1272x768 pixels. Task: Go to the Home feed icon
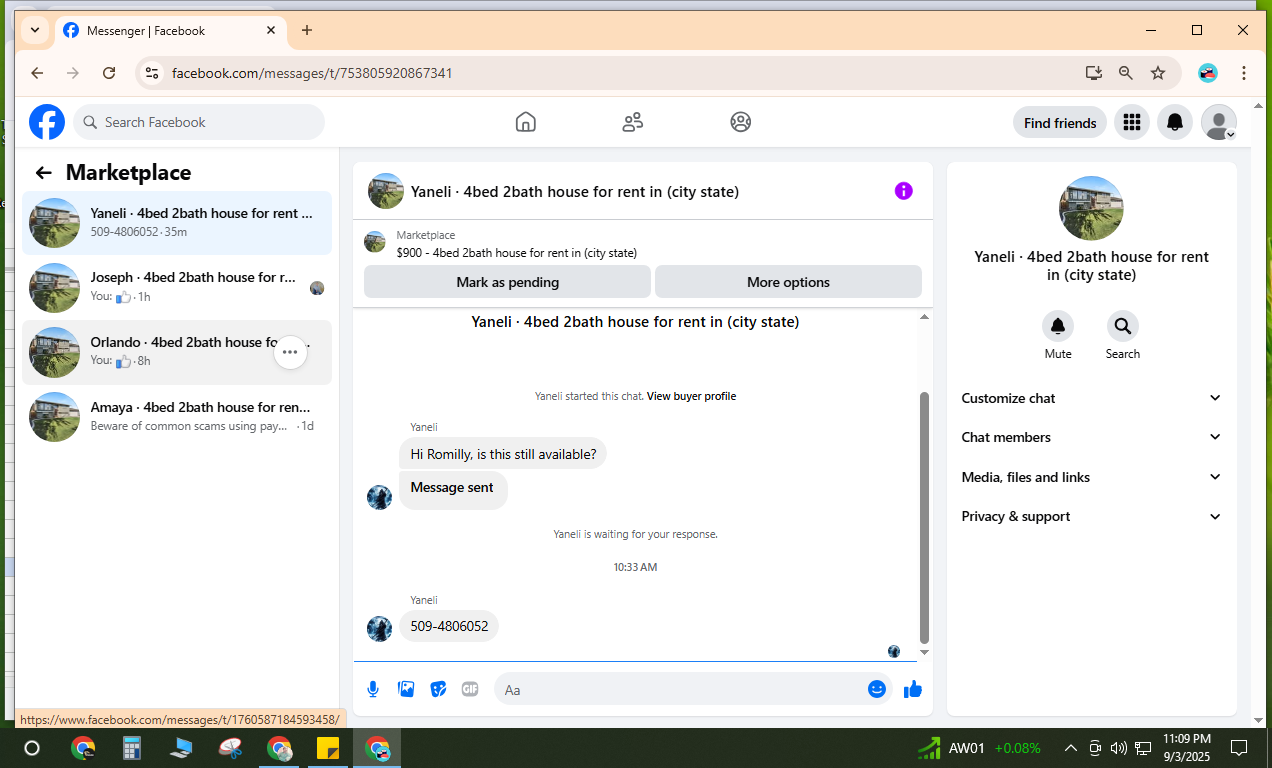pyautogui.click(x=526, y=122)
